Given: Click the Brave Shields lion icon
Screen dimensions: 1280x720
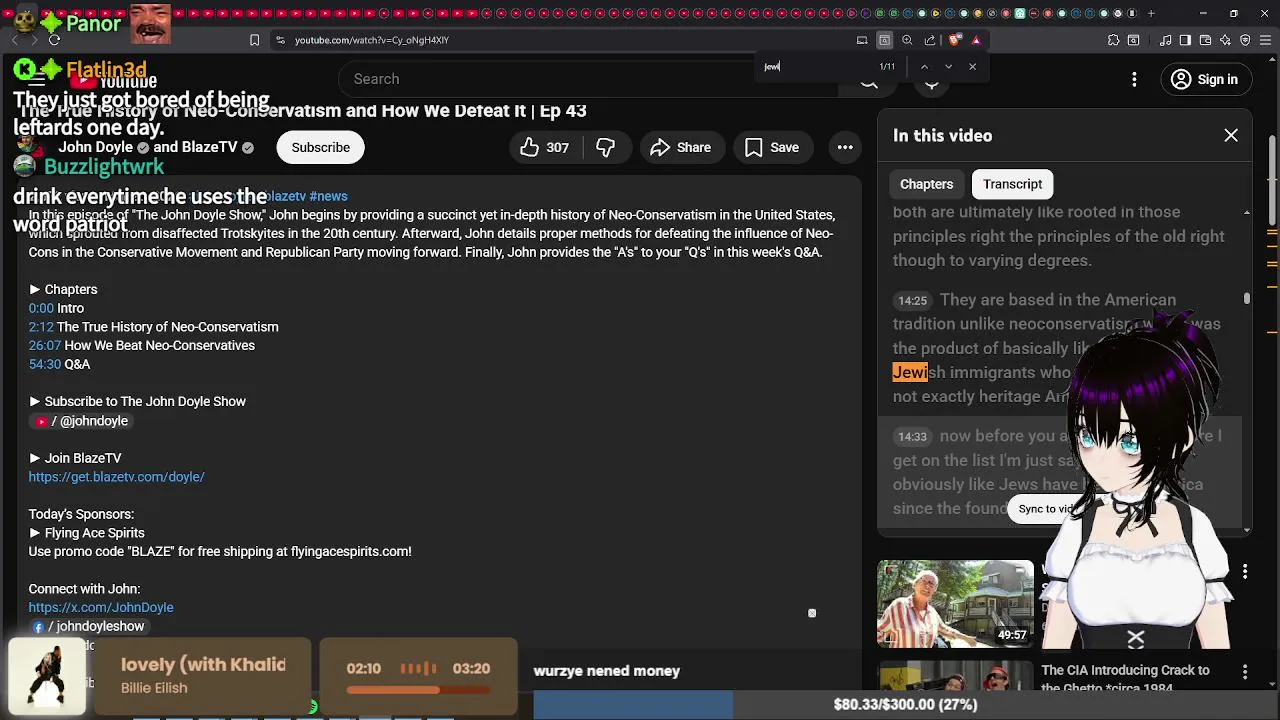Looking at the screenshot, I should point(954,40).
